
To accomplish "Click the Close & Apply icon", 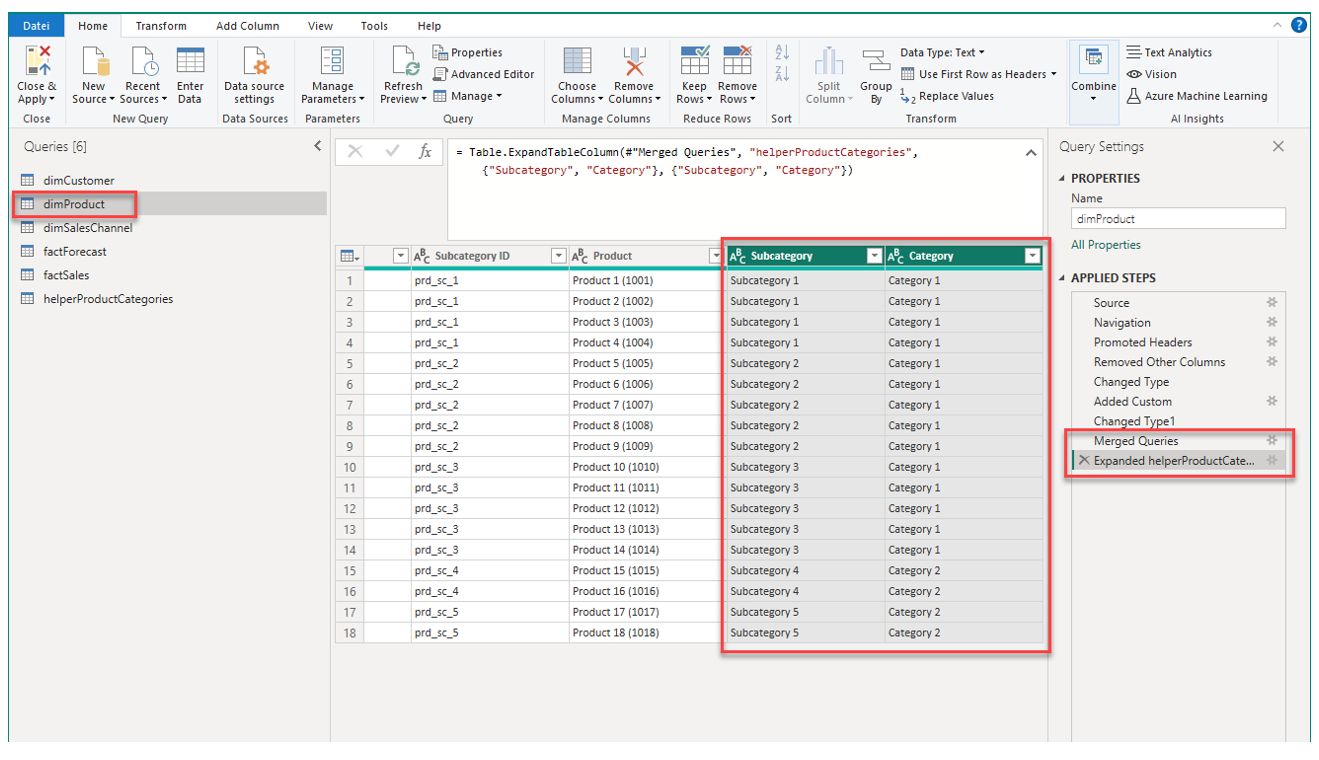I will tap(37, 62).
